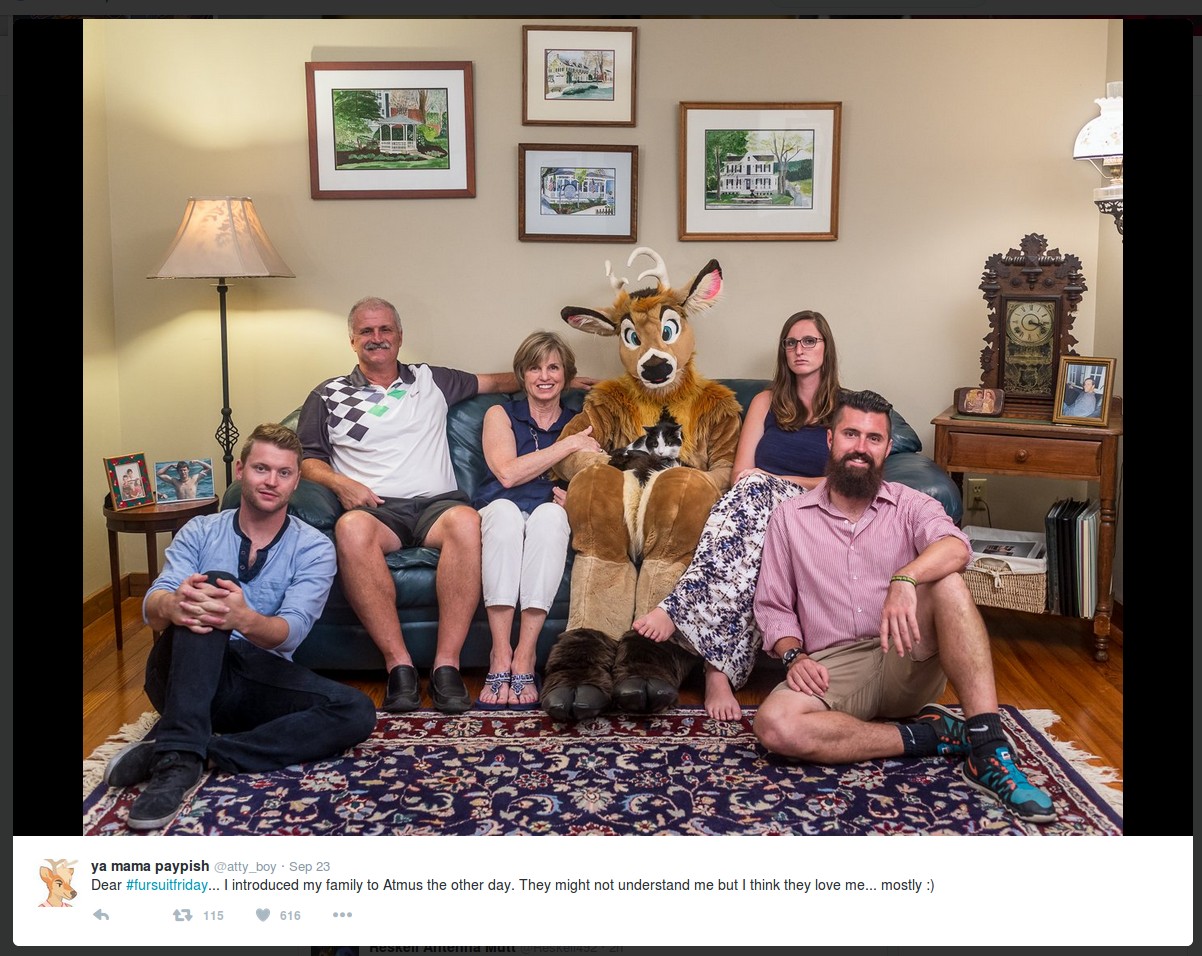
Task: Open the ya mama paypish profile name
Action: pos(150,866)
